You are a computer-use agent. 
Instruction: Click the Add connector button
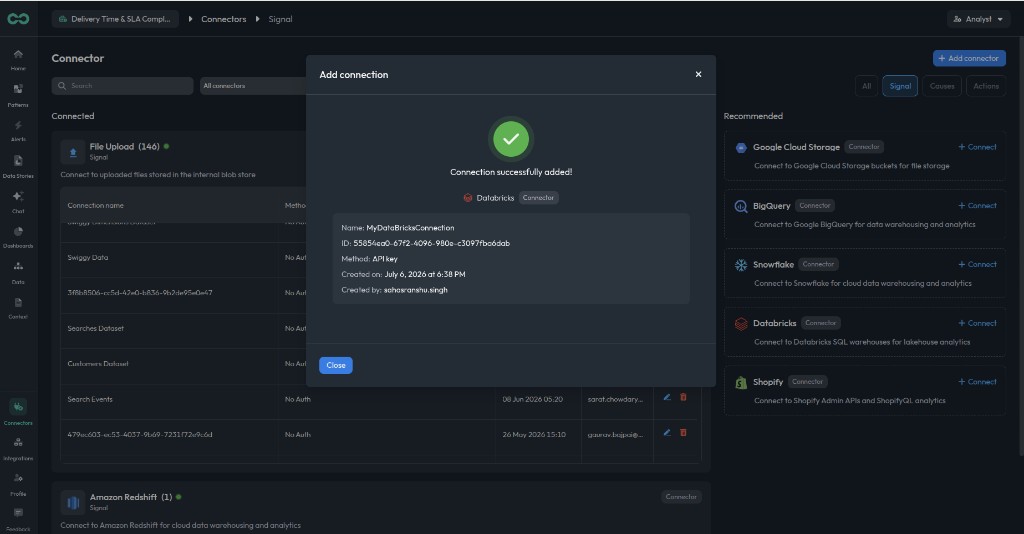pos(969,58)
